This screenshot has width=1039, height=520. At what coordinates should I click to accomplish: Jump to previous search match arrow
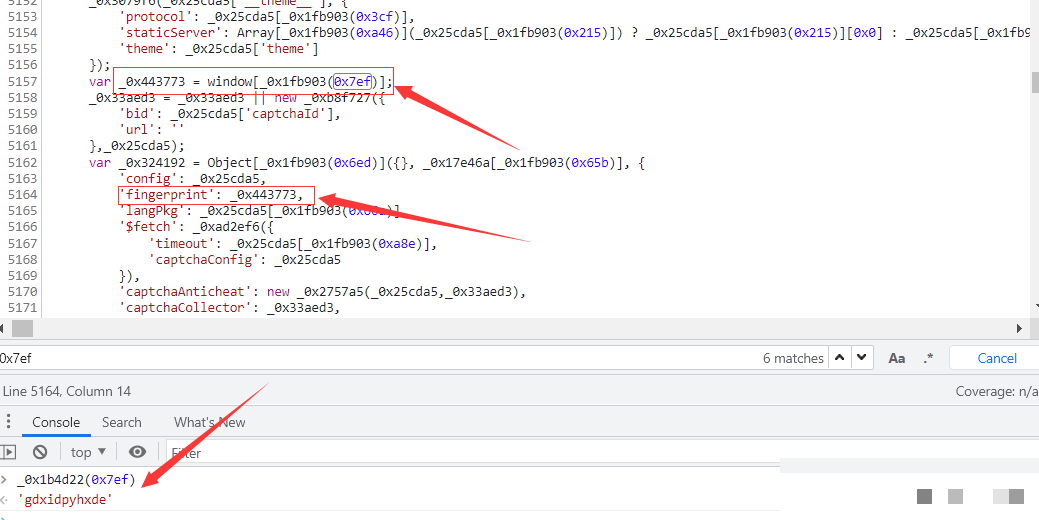(x=840, y=358)
